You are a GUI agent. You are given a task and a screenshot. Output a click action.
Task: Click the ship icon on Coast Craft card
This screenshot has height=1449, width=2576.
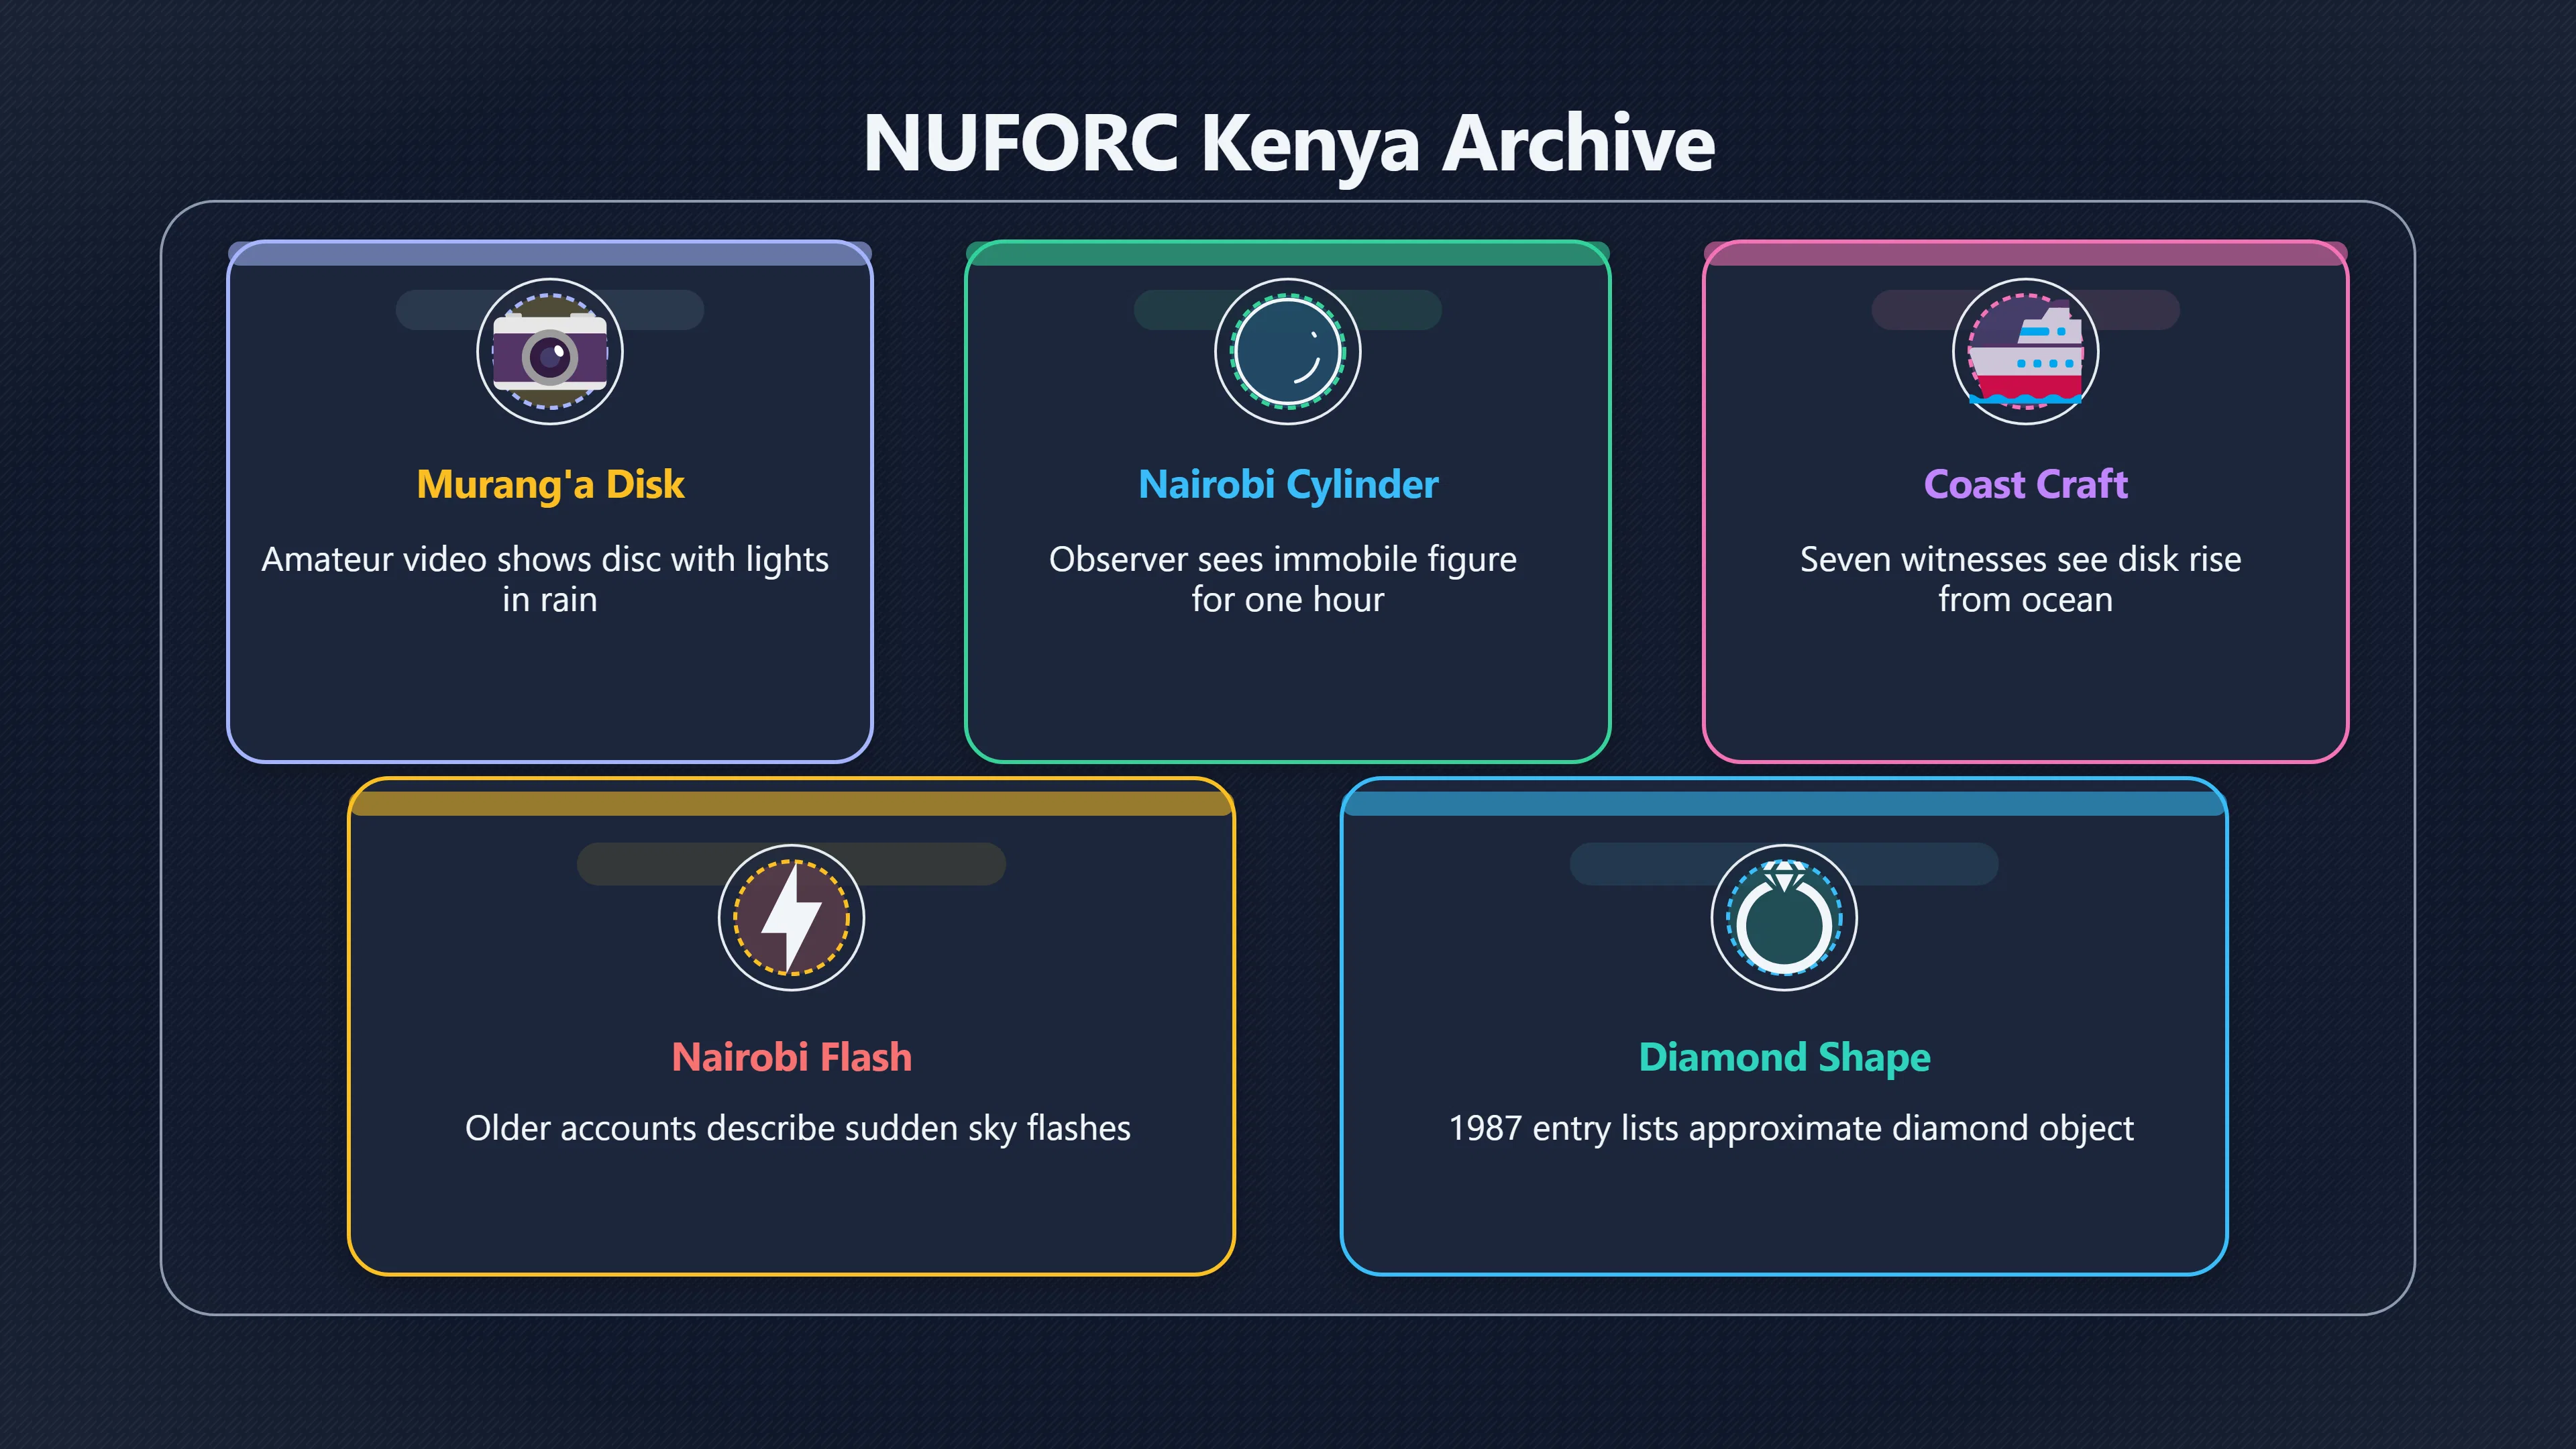2026,351
